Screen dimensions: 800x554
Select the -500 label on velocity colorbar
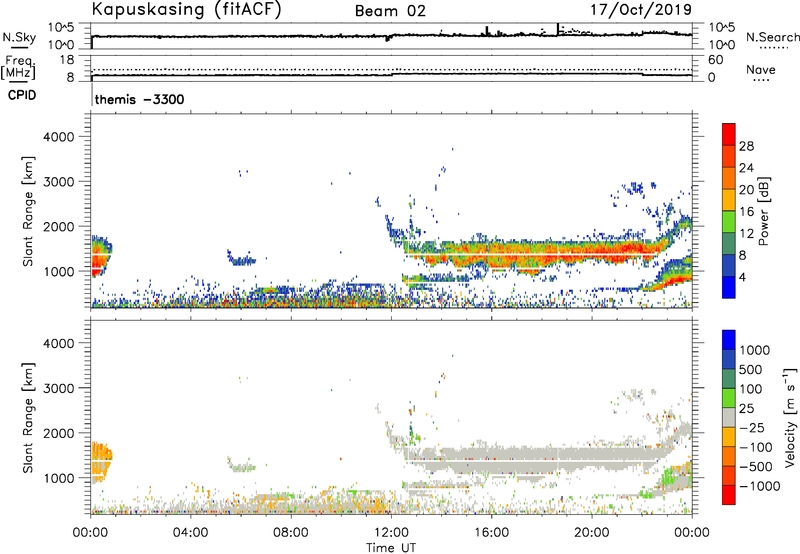[755, 467]
